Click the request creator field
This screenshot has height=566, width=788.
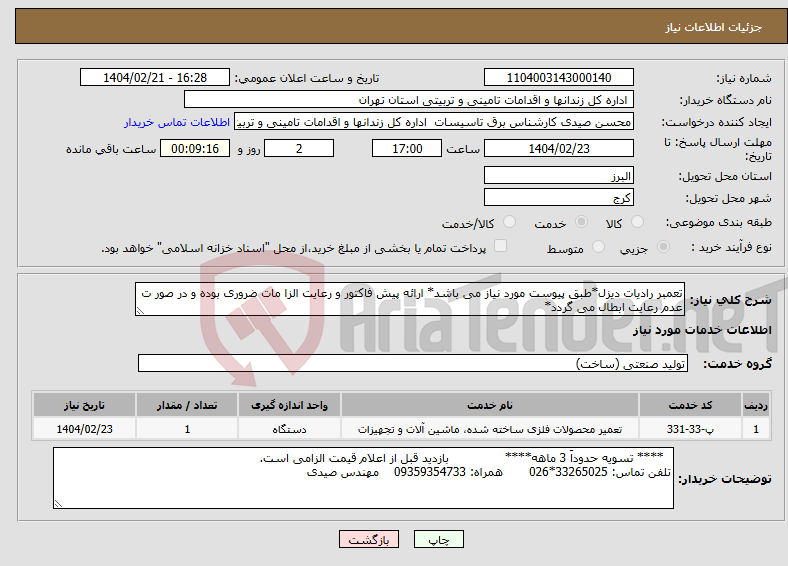[x=434, y=122]
